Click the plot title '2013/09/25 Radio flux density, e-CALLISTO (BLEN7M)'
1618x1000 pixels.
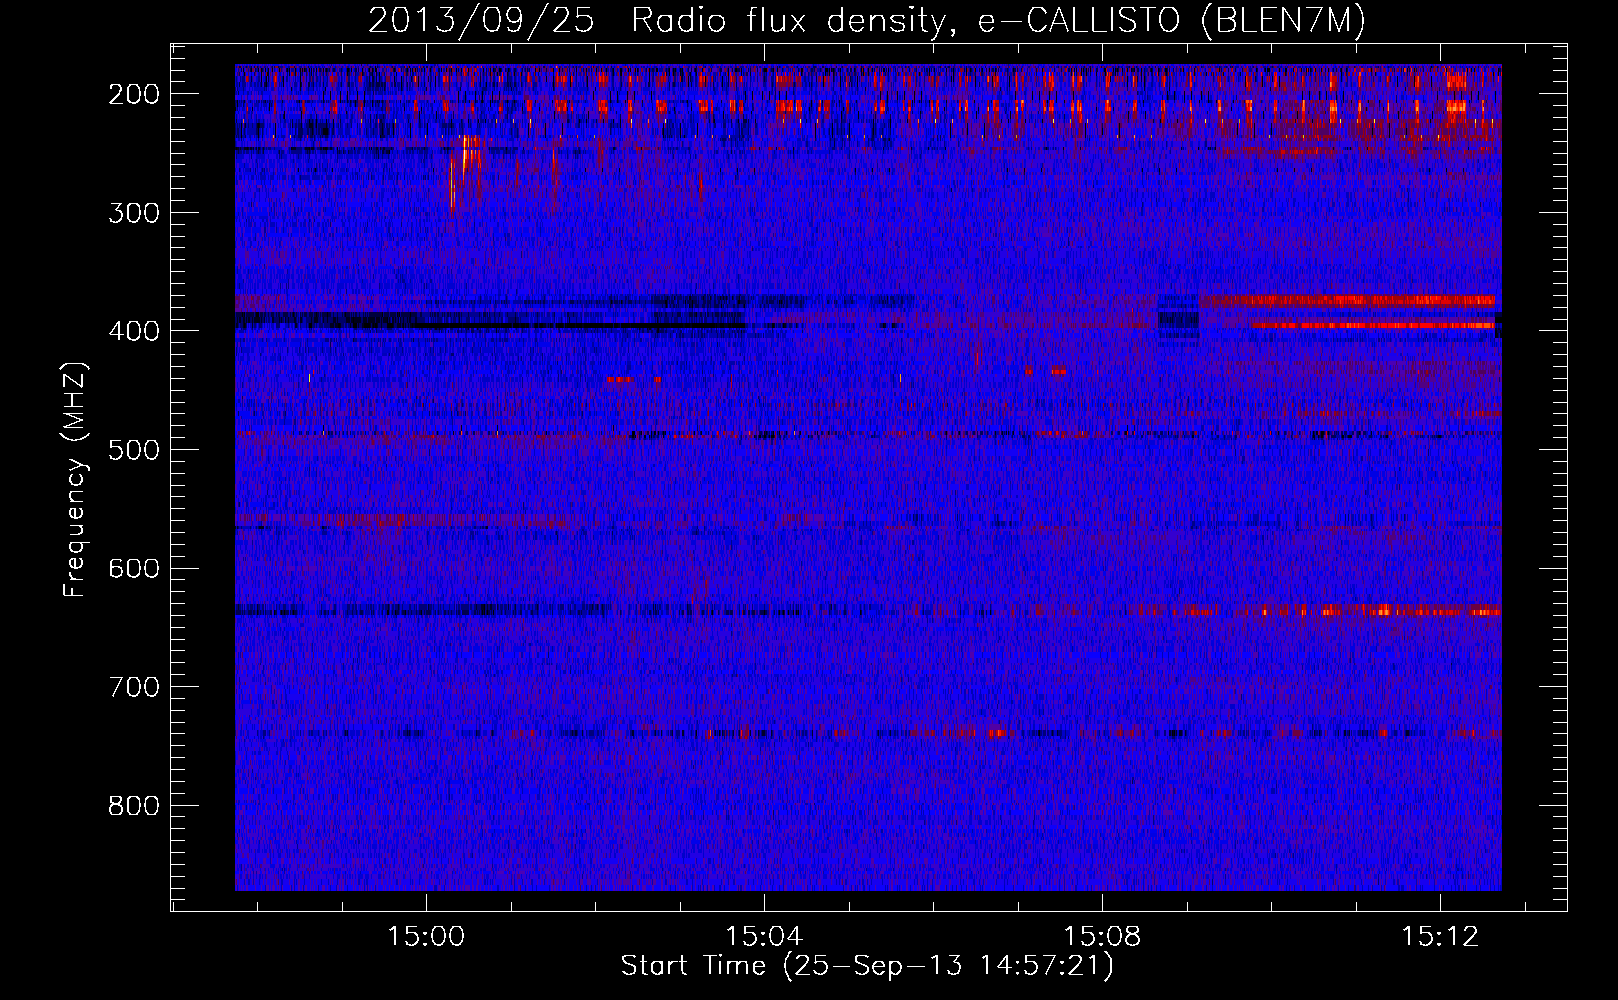pyautogui.click(x=866, y=20)
